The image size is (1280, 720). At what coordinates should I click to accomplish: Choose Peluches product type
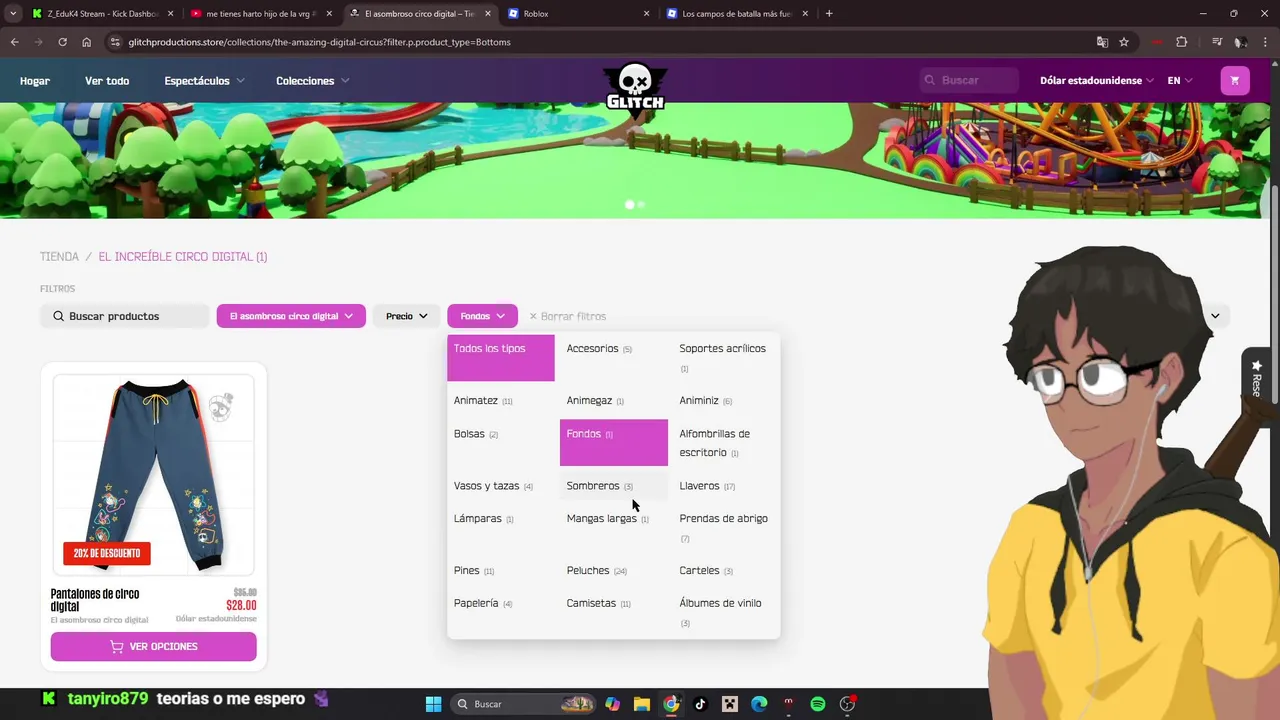(596, 571)
